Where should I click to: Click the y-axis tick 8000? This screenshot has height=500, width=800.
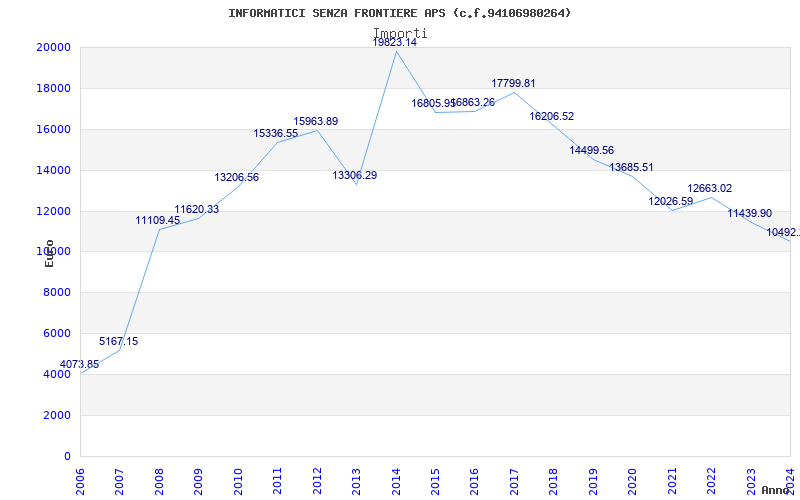click(x=56, y=292)
